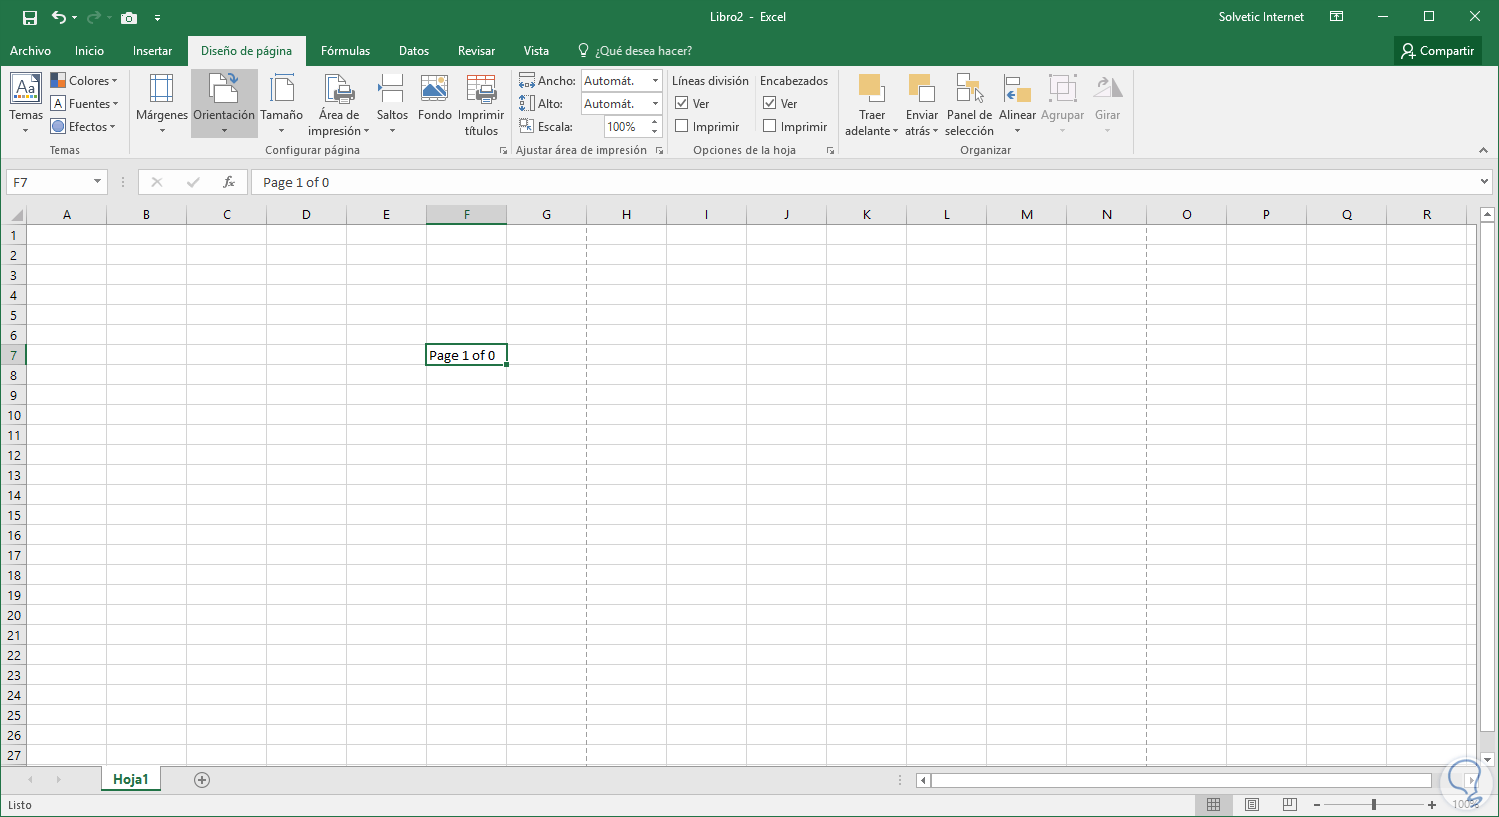Save the workbook with the floppy disk icon

(x=29, y=17)
